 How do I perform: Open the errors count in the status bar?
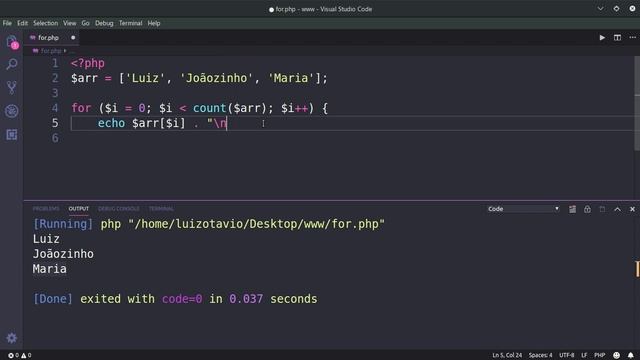pyautogui.click(x=13, y=356)
